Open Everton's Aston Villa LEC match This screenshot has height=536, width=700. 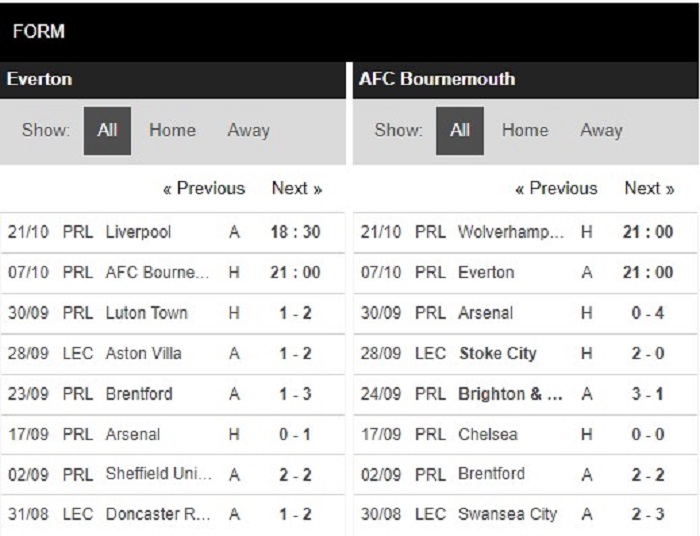[x=172, y=353]
